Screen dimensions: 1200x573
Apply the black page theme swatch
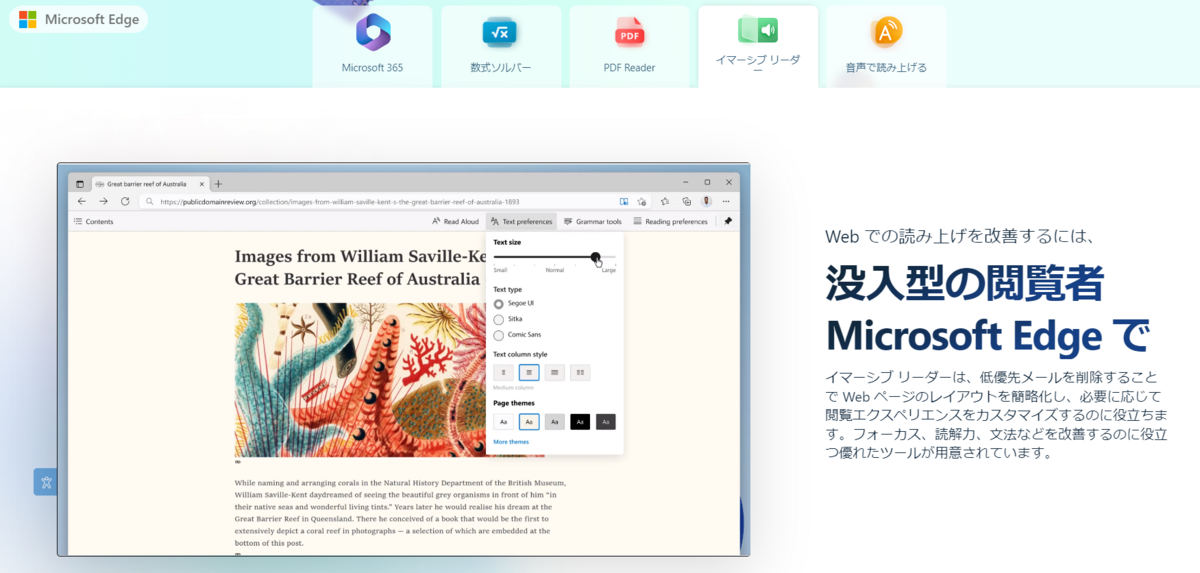point(580,422)
